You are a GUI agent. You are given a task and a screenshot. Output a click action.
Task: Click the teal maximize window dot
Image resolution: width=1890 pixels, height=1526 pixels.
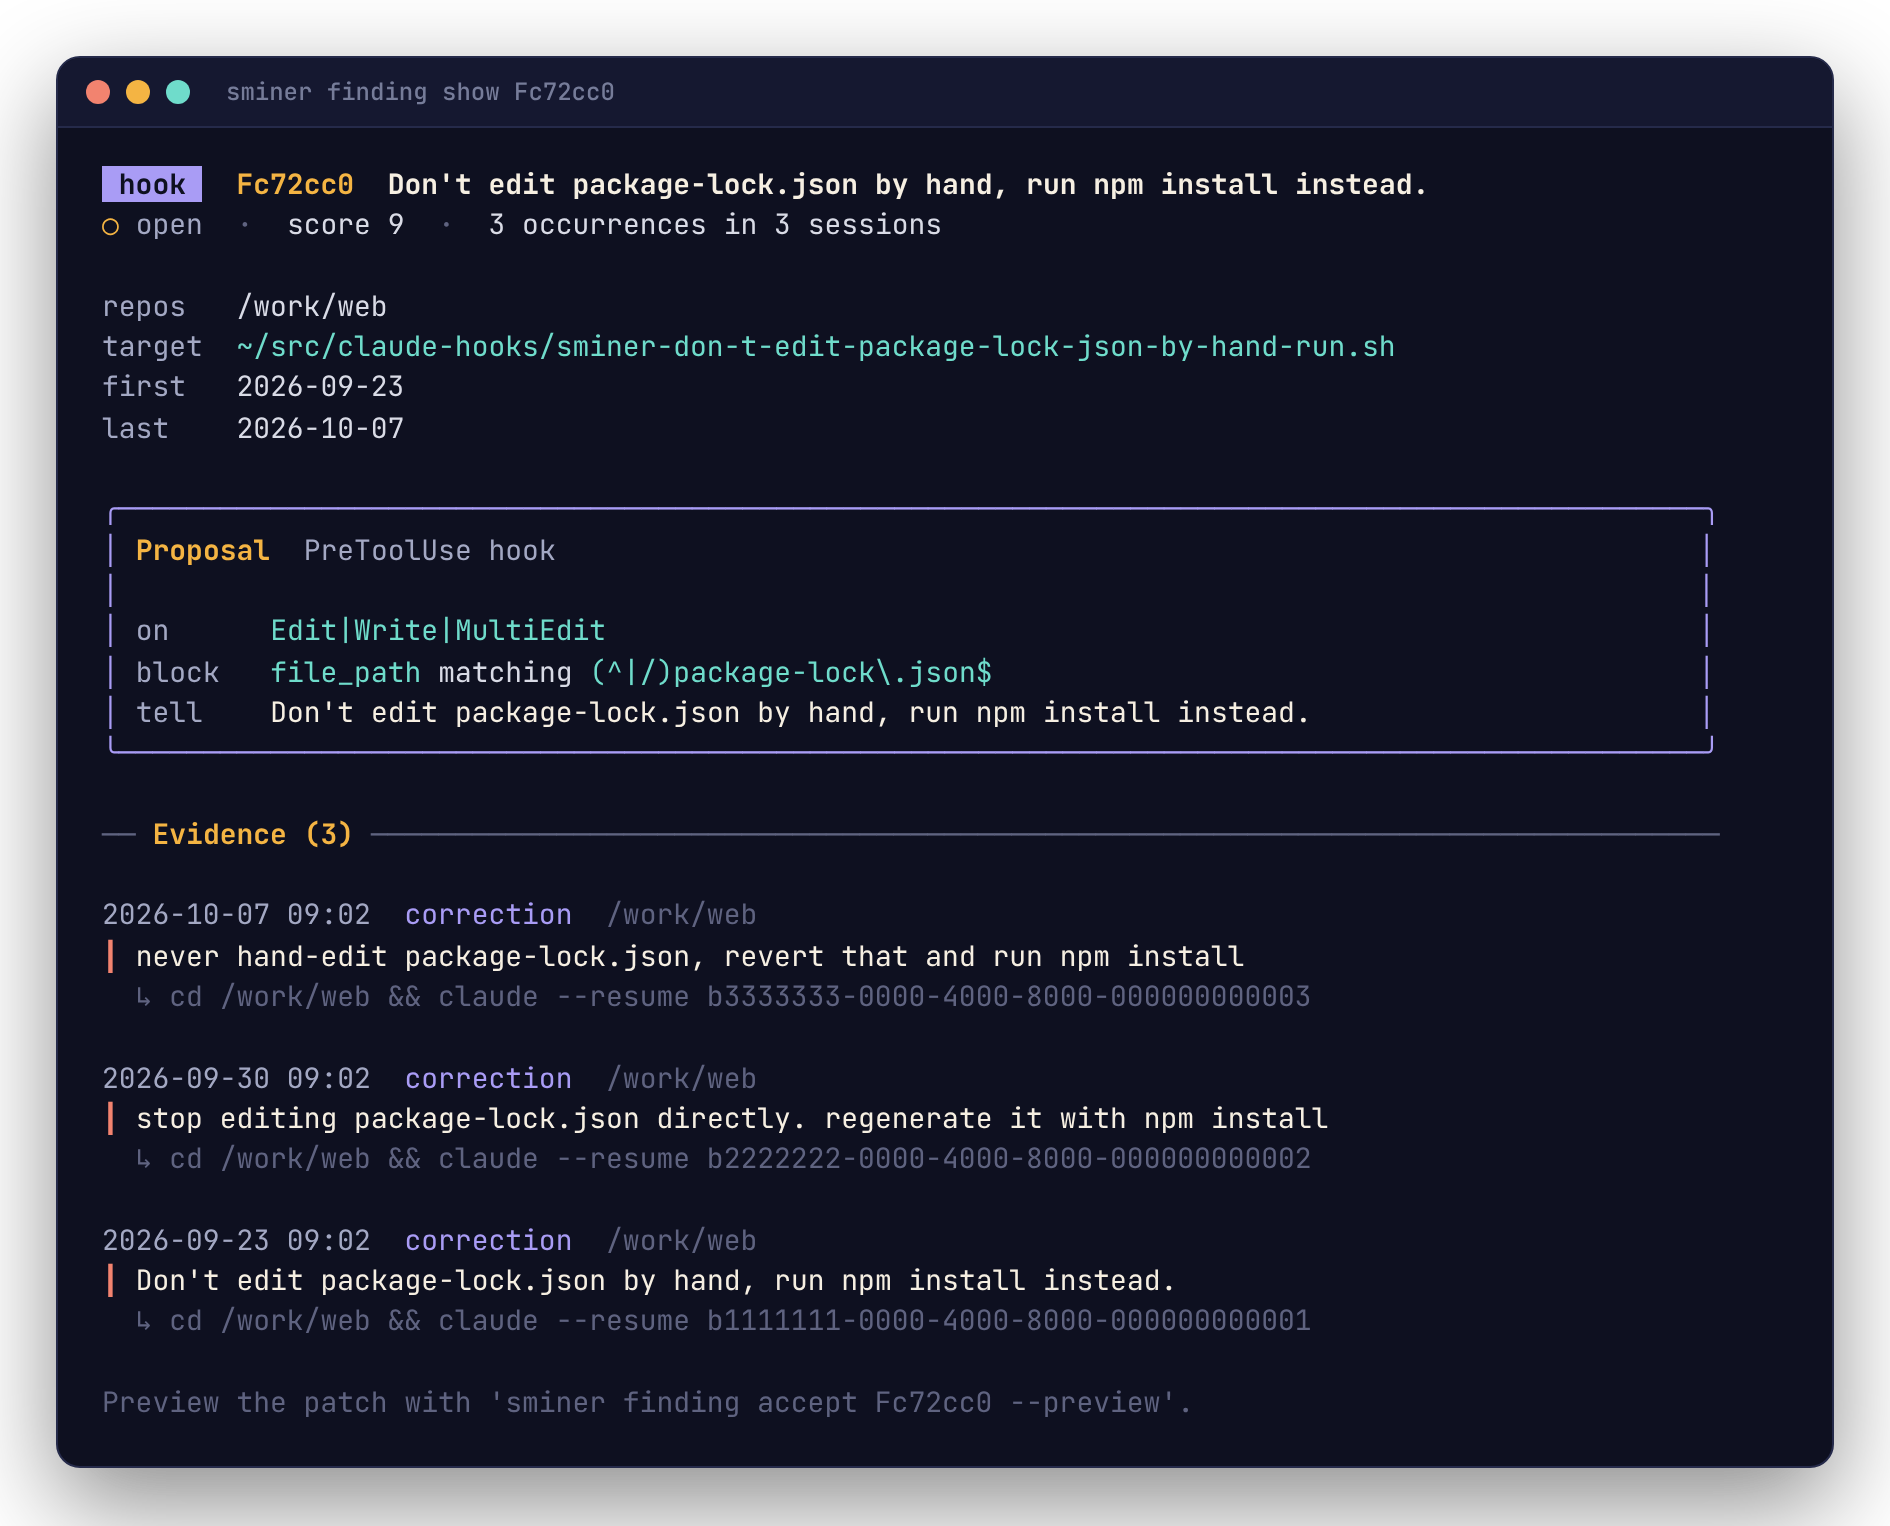click(178, 92)
